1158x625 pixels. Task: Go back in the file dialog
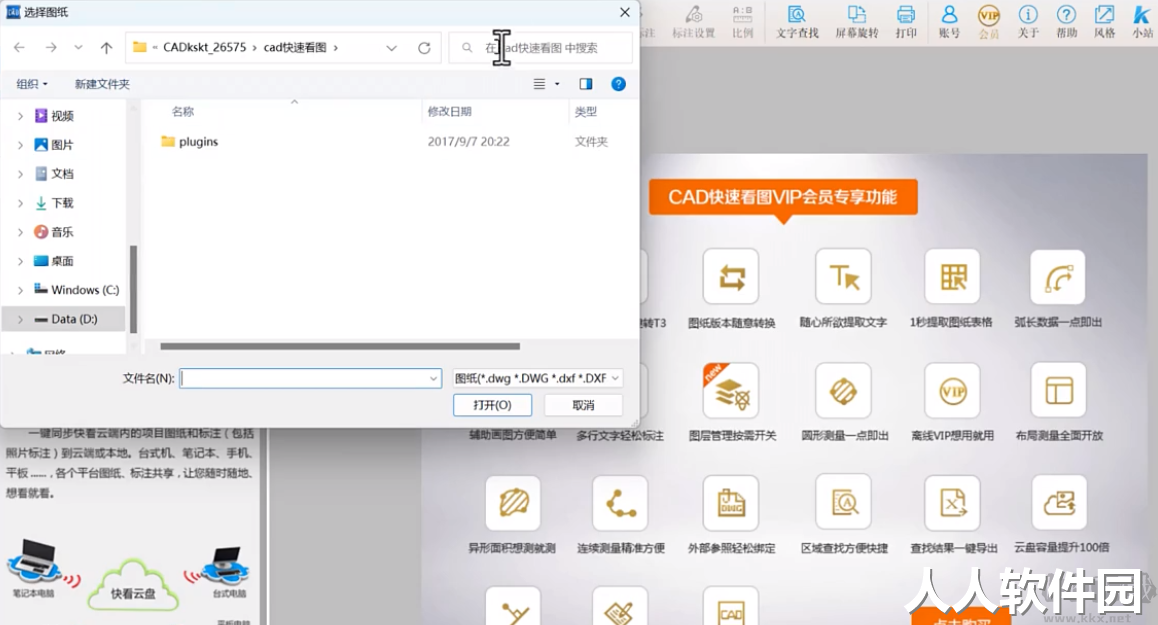tap(19, 47)
